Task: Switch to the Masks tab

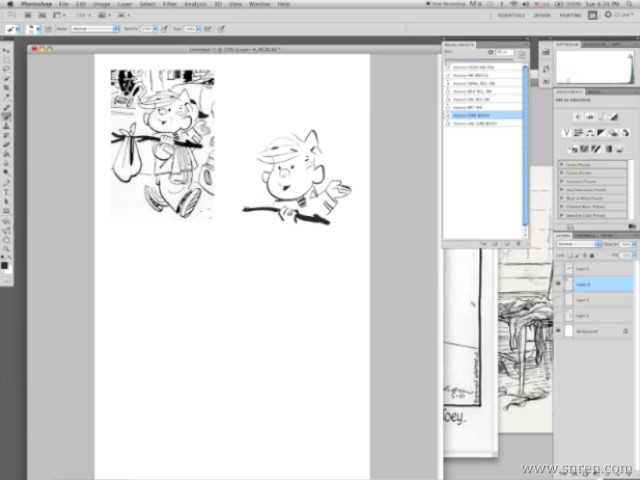Action: (594, 92)
